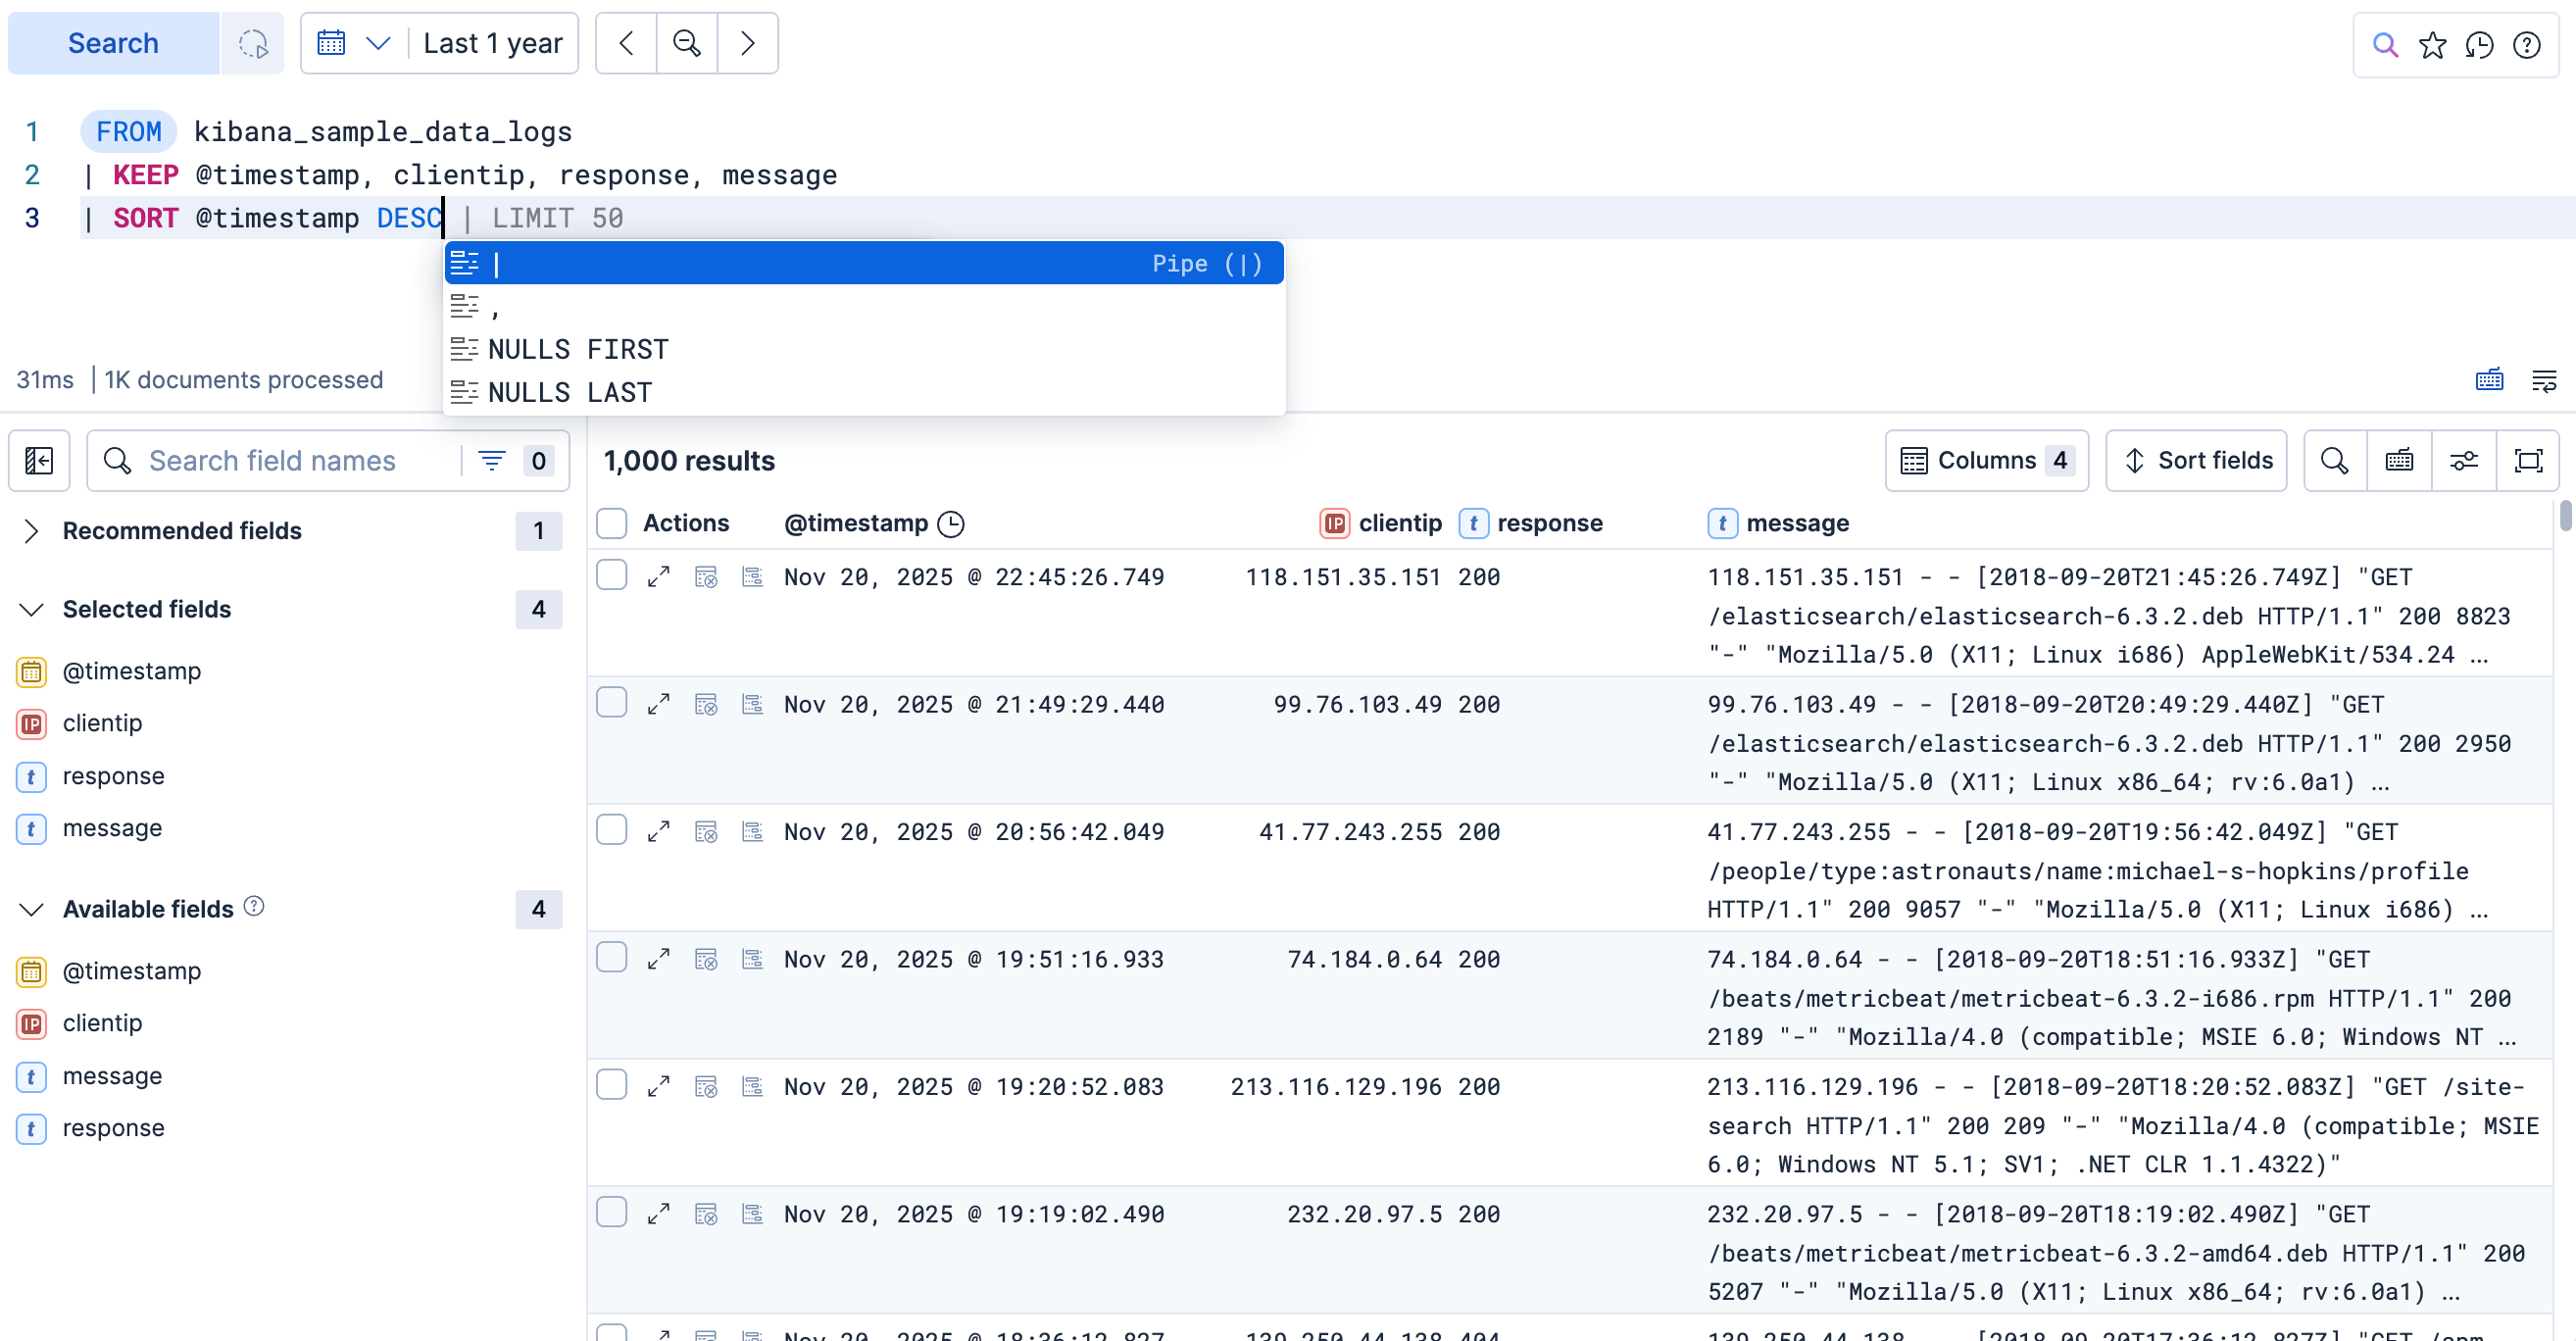Image resolution: width=2576 pixels, height=1341 pixels.
Task: Open the display options gear for the grid
Action: point(2464,460)
